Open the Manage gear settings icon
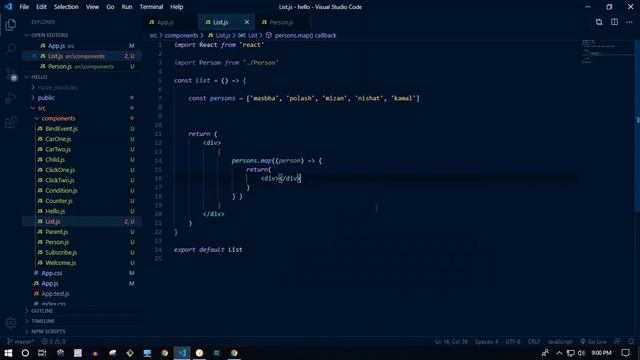This screenshot has width=640, height=360. (11, 323)
